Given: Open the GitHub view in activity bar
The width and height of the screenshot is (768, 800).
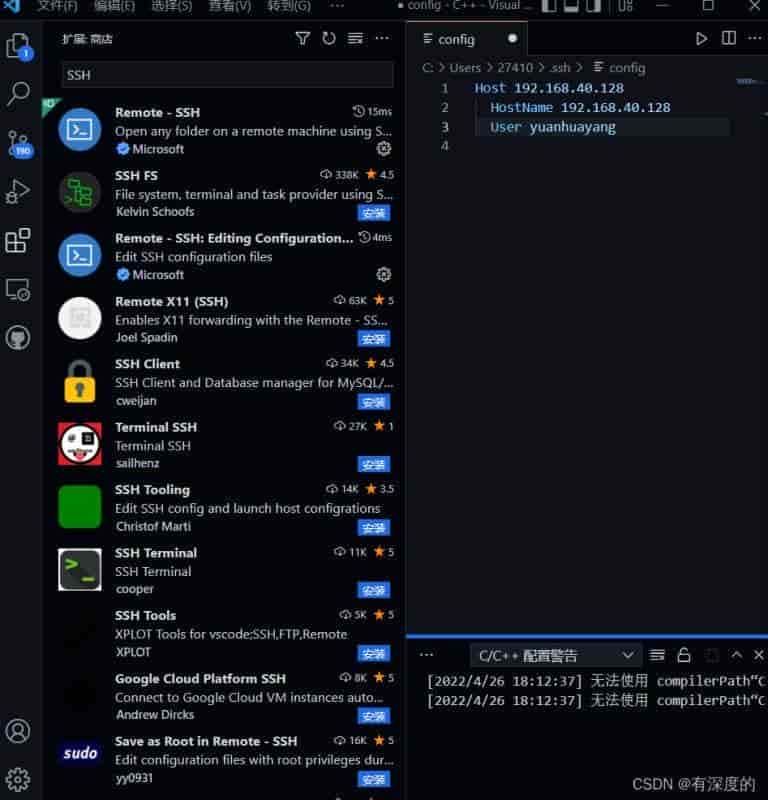Looking at the screenshot, I should pyautogui.click(x=18, y=338).
